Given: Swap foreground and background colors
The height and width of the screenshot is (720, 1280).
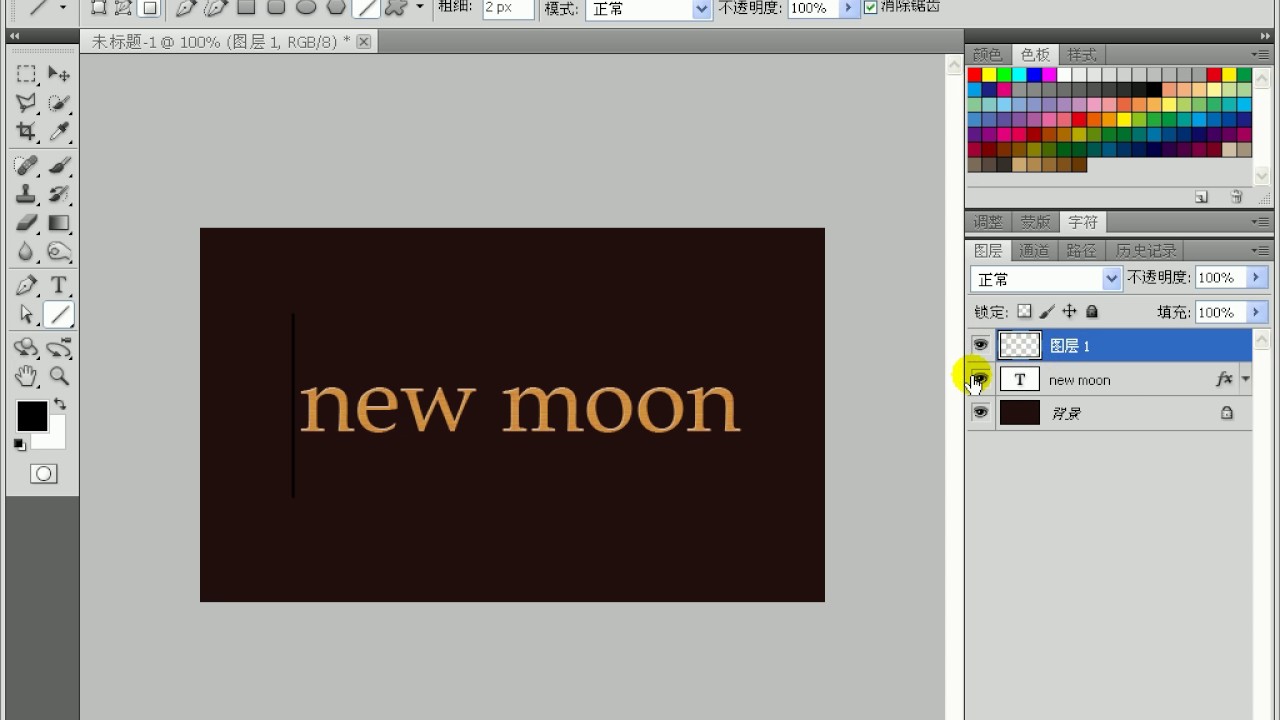Looking at the screenshot, I should (59, 404).
